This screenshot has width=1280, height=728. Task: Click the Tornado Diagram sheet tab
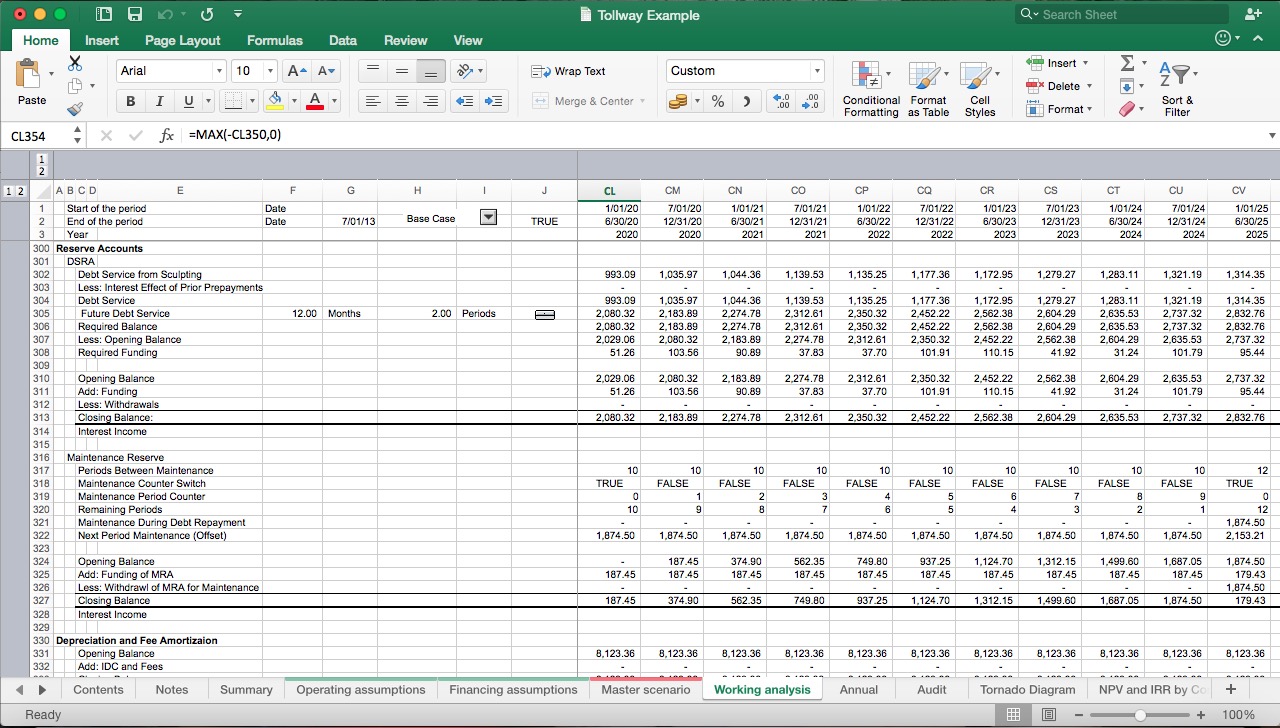click(x=1027, y=689)
